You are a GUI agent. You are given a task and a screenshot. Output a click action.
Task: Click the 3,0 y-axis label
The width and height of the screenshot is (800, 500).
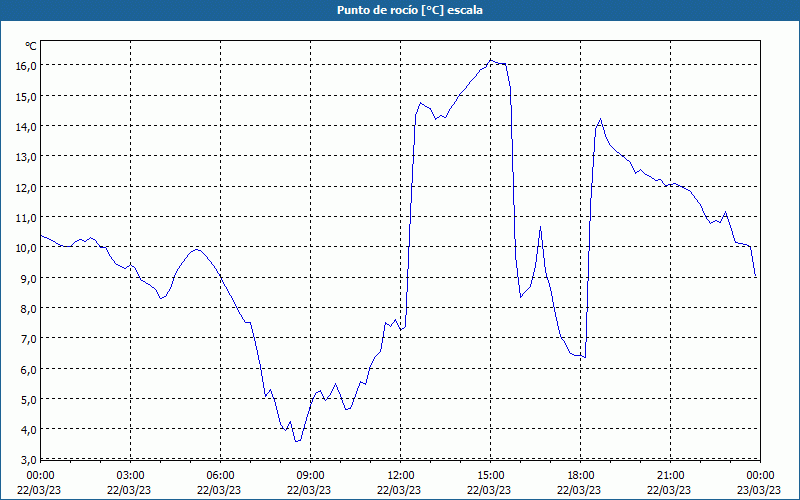(x=29, y=459)
